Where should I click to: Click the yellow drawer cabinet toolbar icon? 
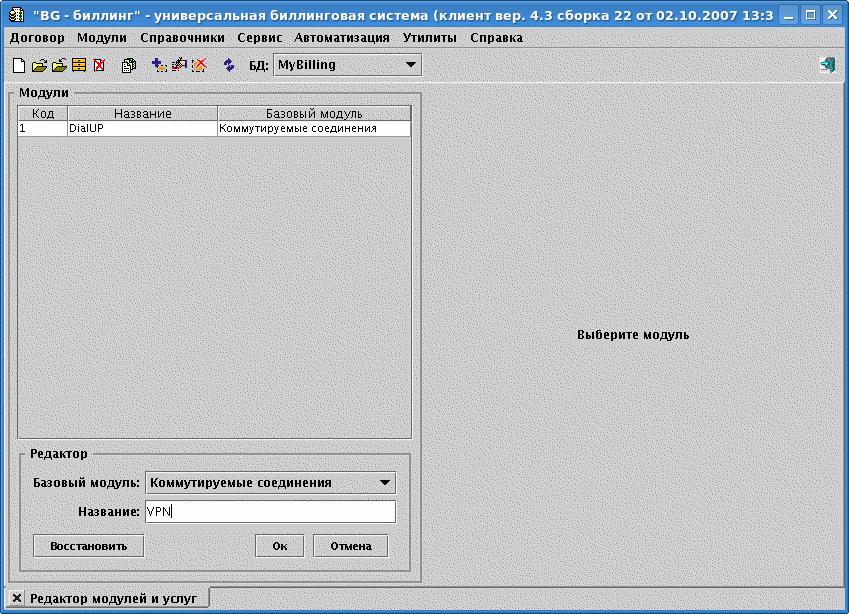tap(79, 65)
